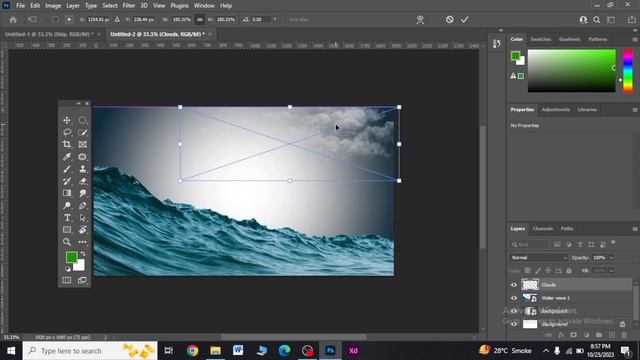Open the Color panel menu

635,39
